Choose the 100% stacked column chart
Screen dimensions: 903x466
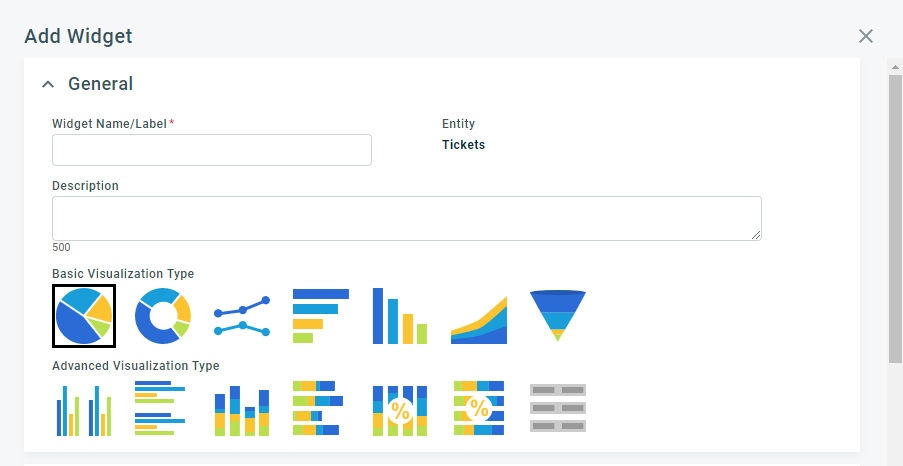400,410
